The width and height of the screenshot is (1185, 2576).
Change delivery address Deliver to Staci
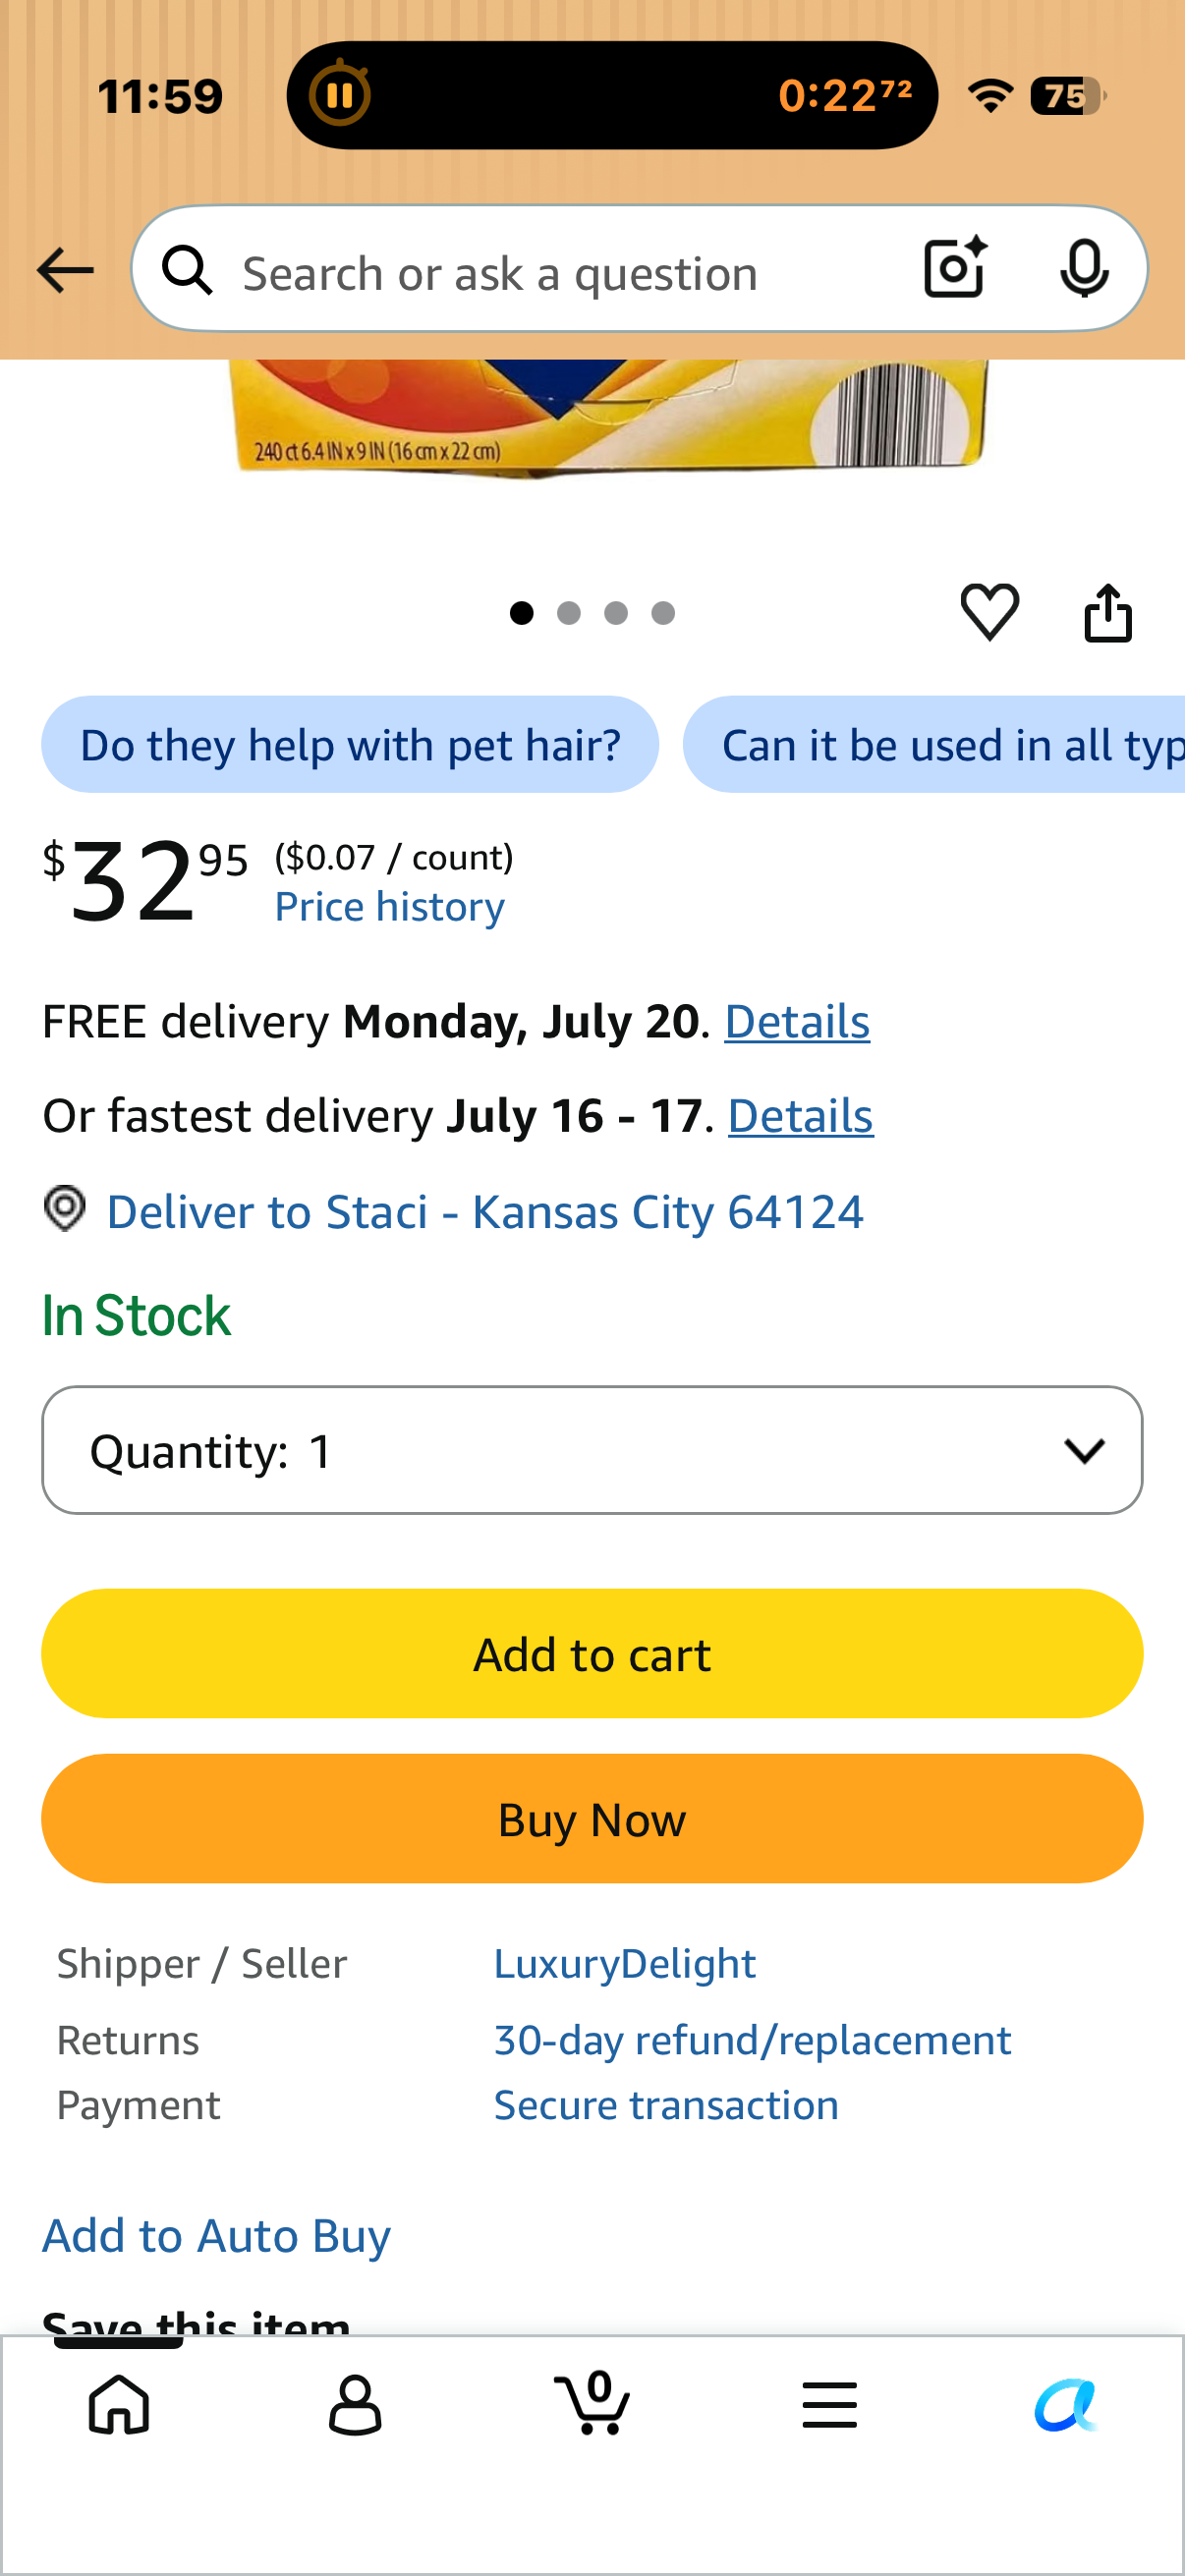coord(484,1211)
